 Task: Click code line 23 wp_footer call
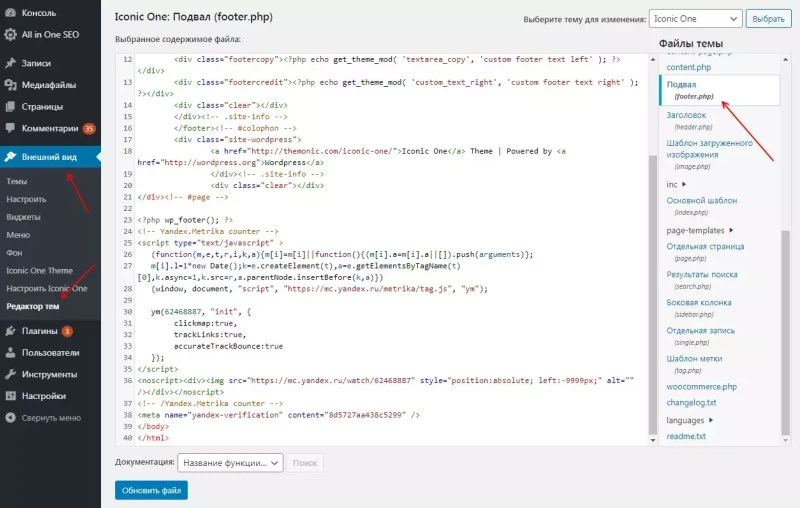[185, 220]
